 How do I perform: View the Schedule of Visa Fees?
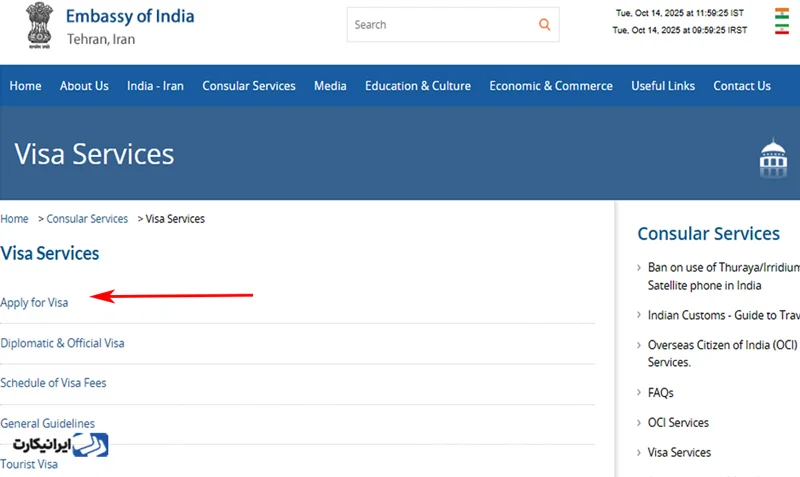click(x=53, y=383)
